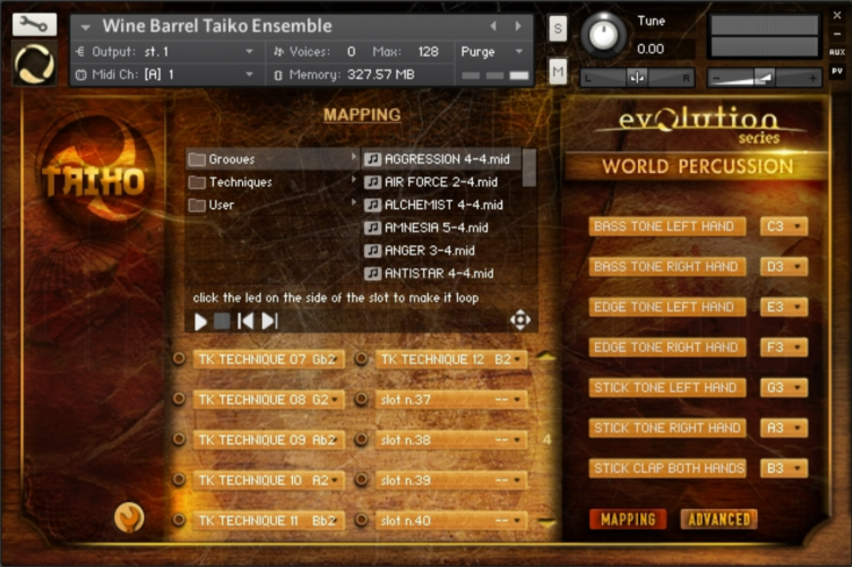The image size is (852, 567).
Task: Click the drag MIDI crosshair icon
Action: [520, 320]
